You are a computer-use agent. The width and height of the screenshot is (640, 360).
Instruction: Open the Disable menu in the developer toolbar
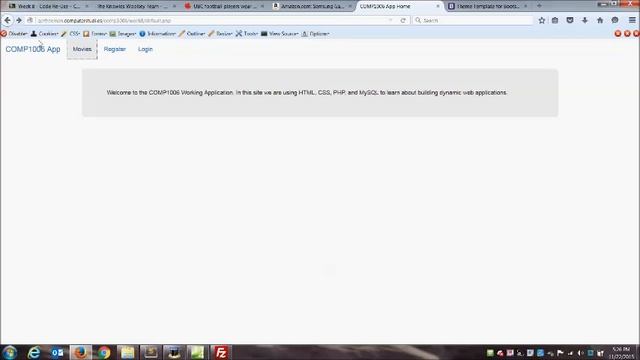(x=15, y=33)
